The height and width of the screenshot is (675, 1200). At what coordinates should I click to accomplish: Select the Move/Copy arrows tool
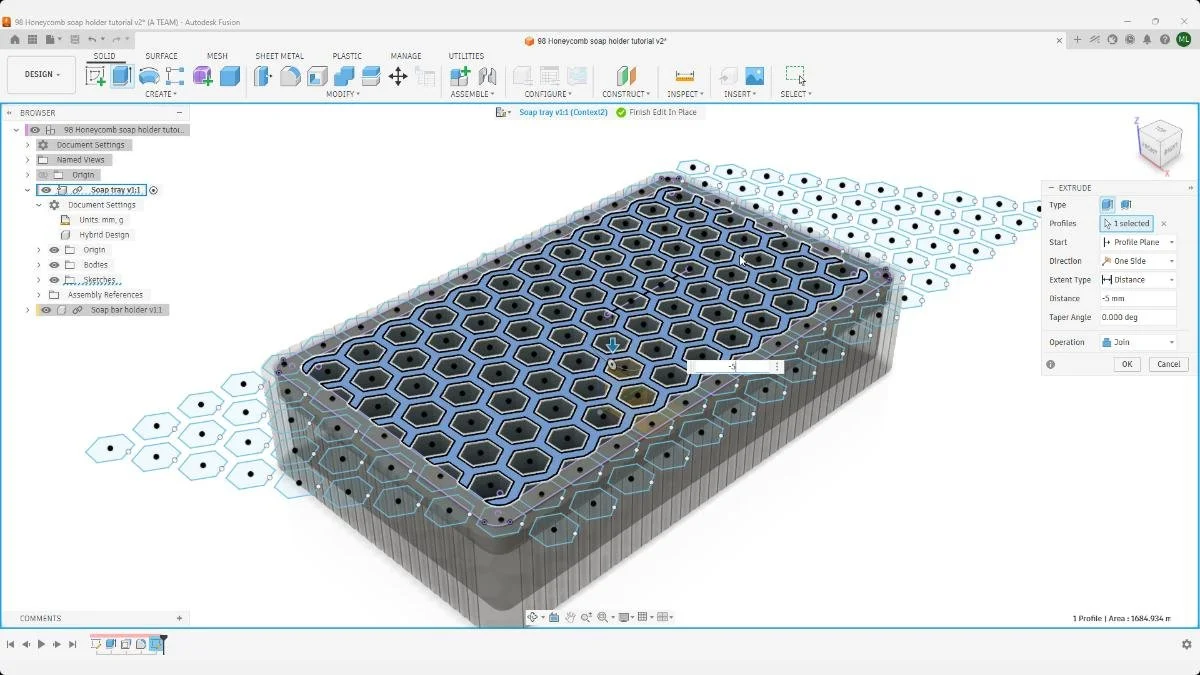coord(398,76)
